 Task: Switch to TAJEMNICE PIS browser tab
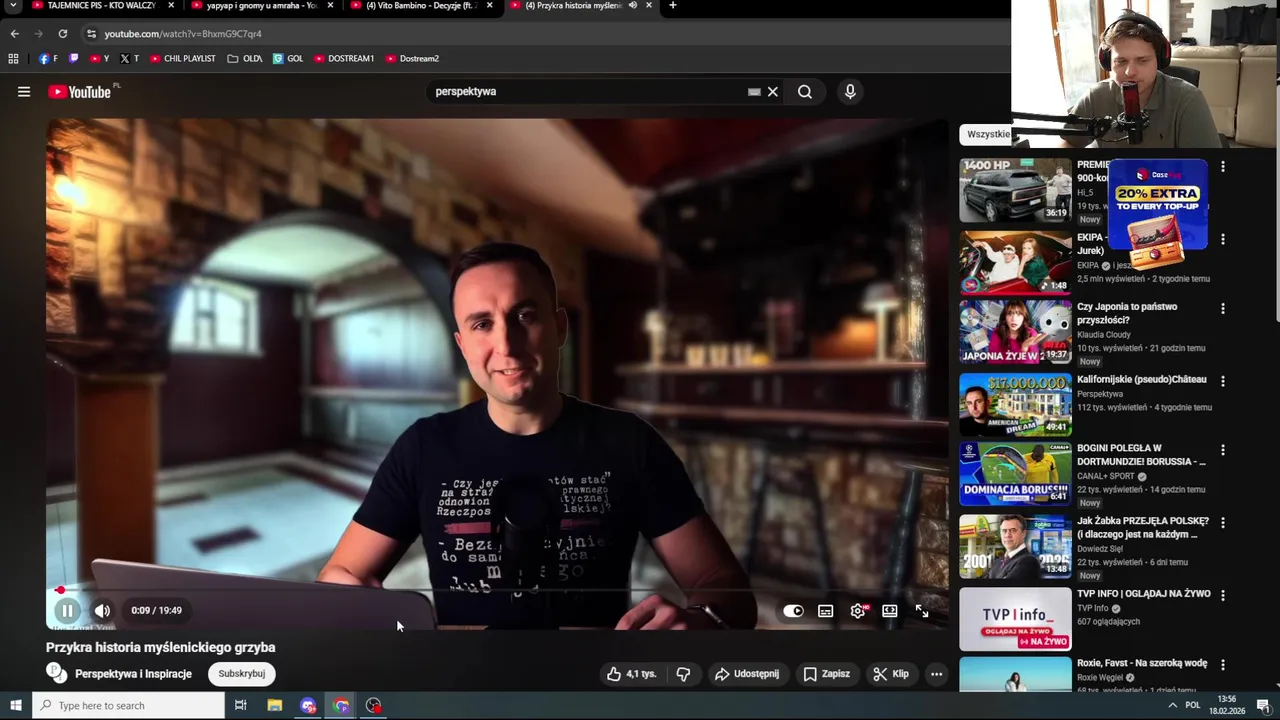[x=102, y=6]
